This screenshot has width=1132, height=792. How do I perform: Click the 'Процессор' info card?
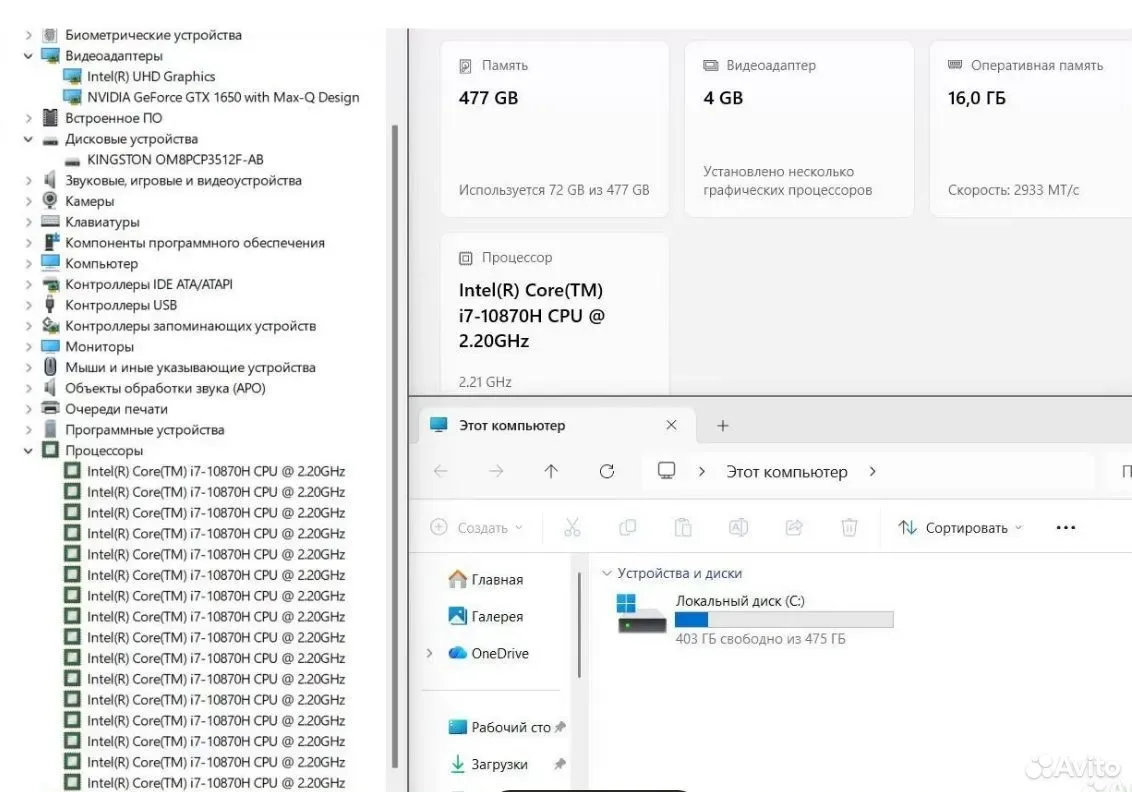(x=554, y=313)
